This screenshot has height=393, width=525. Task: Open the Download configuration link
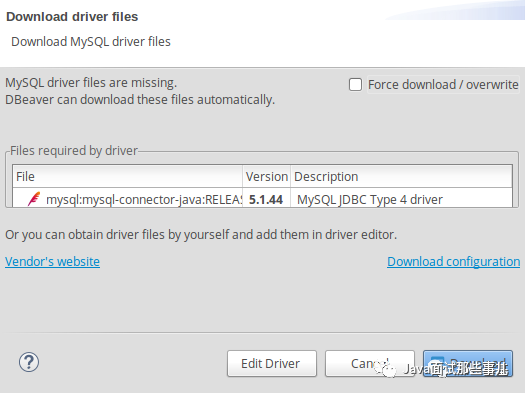pos(453,261)
